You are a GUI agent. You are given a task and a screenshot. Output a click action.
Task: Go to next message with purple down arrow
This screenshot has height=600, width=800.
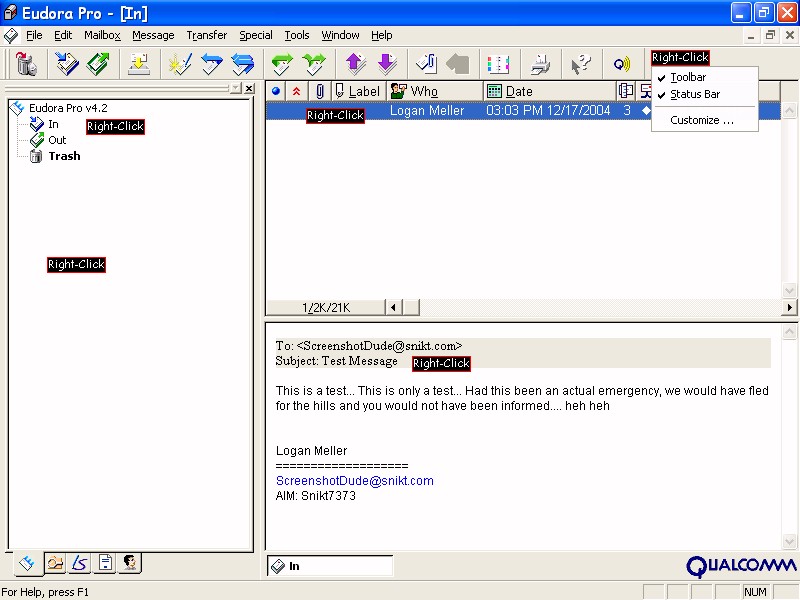(x=387, y=64)
